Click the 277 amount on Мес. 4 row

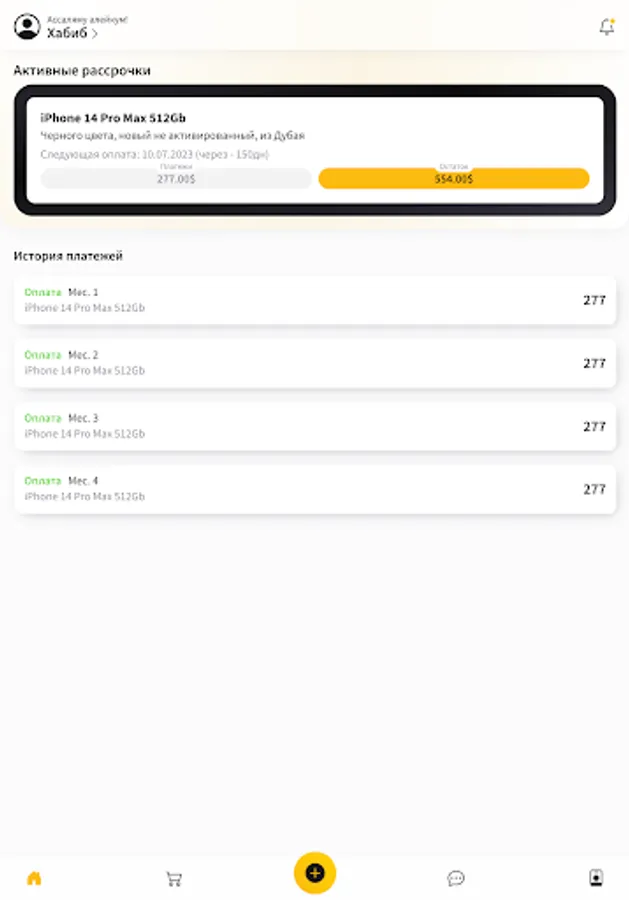tap(594, 489)
